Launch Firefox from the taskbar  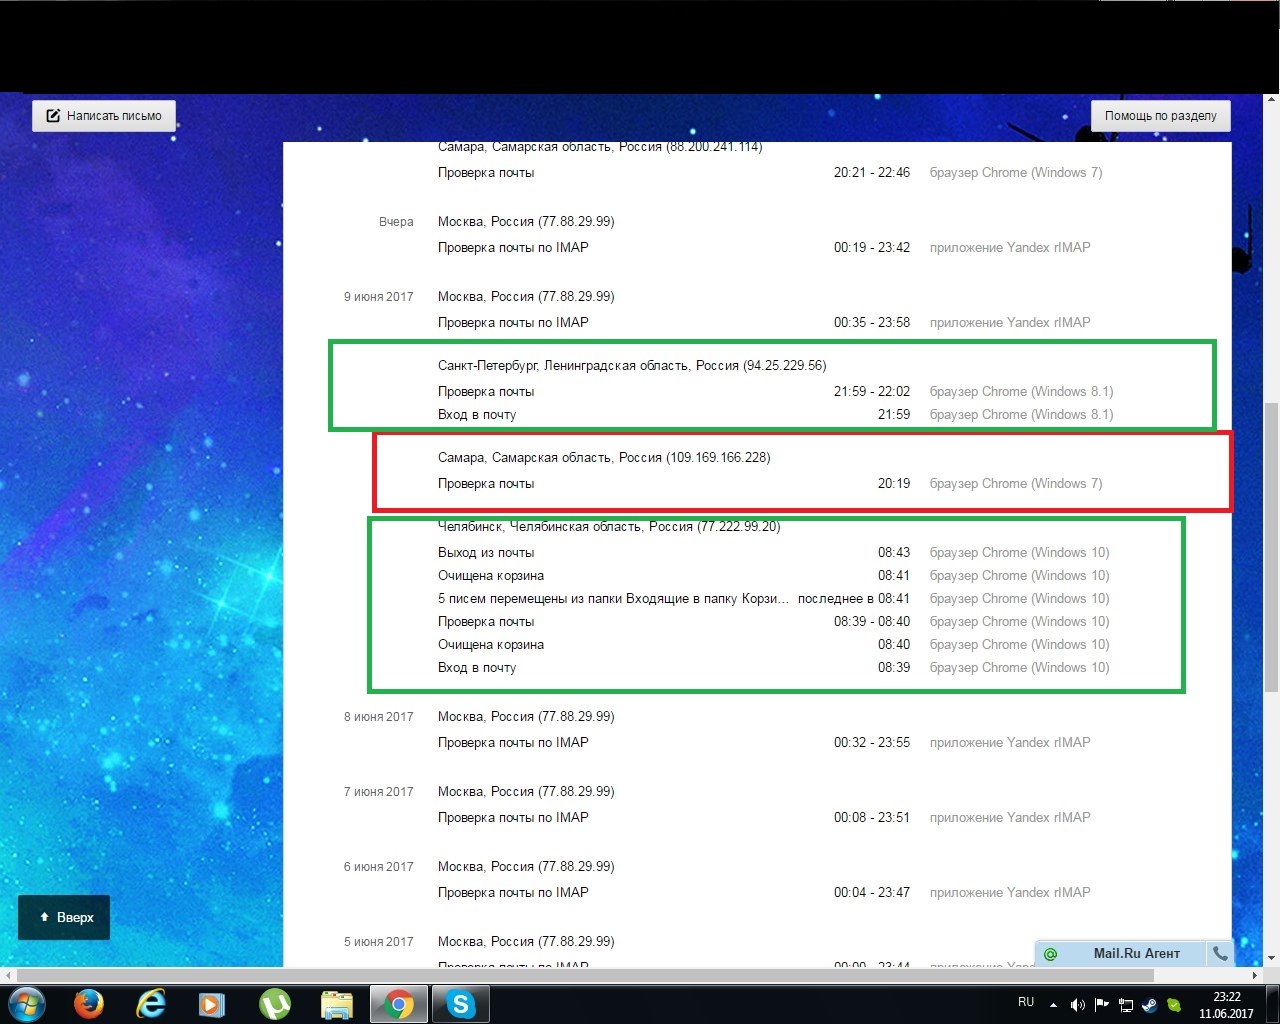coord(89,1004)
